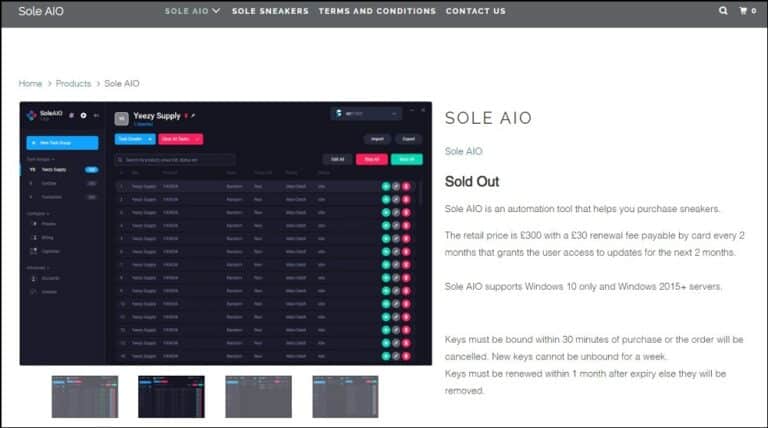Screen dimensions: 768x428
Task: Click the Home breadcrumb link
Action: pos(30,83)
